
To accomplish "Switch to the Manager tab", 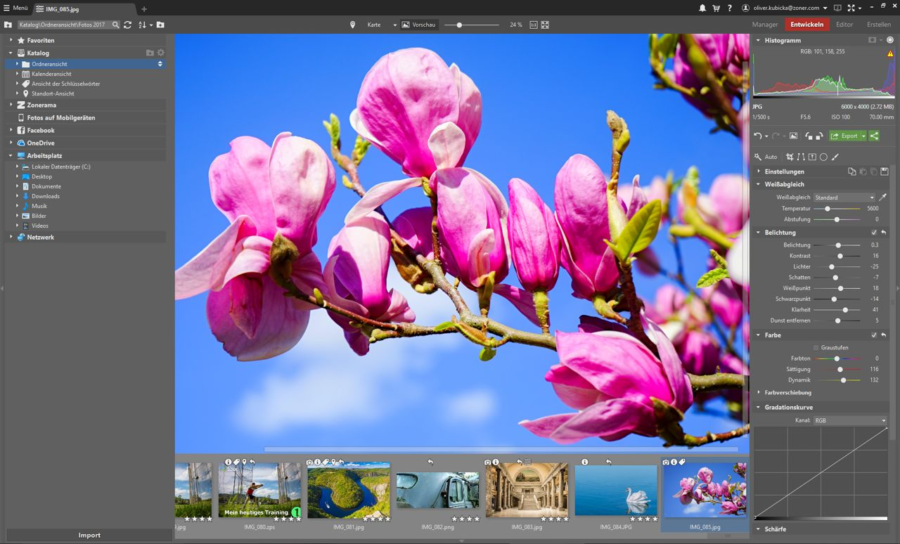I will pyautogui.click(x=765, y=24).
